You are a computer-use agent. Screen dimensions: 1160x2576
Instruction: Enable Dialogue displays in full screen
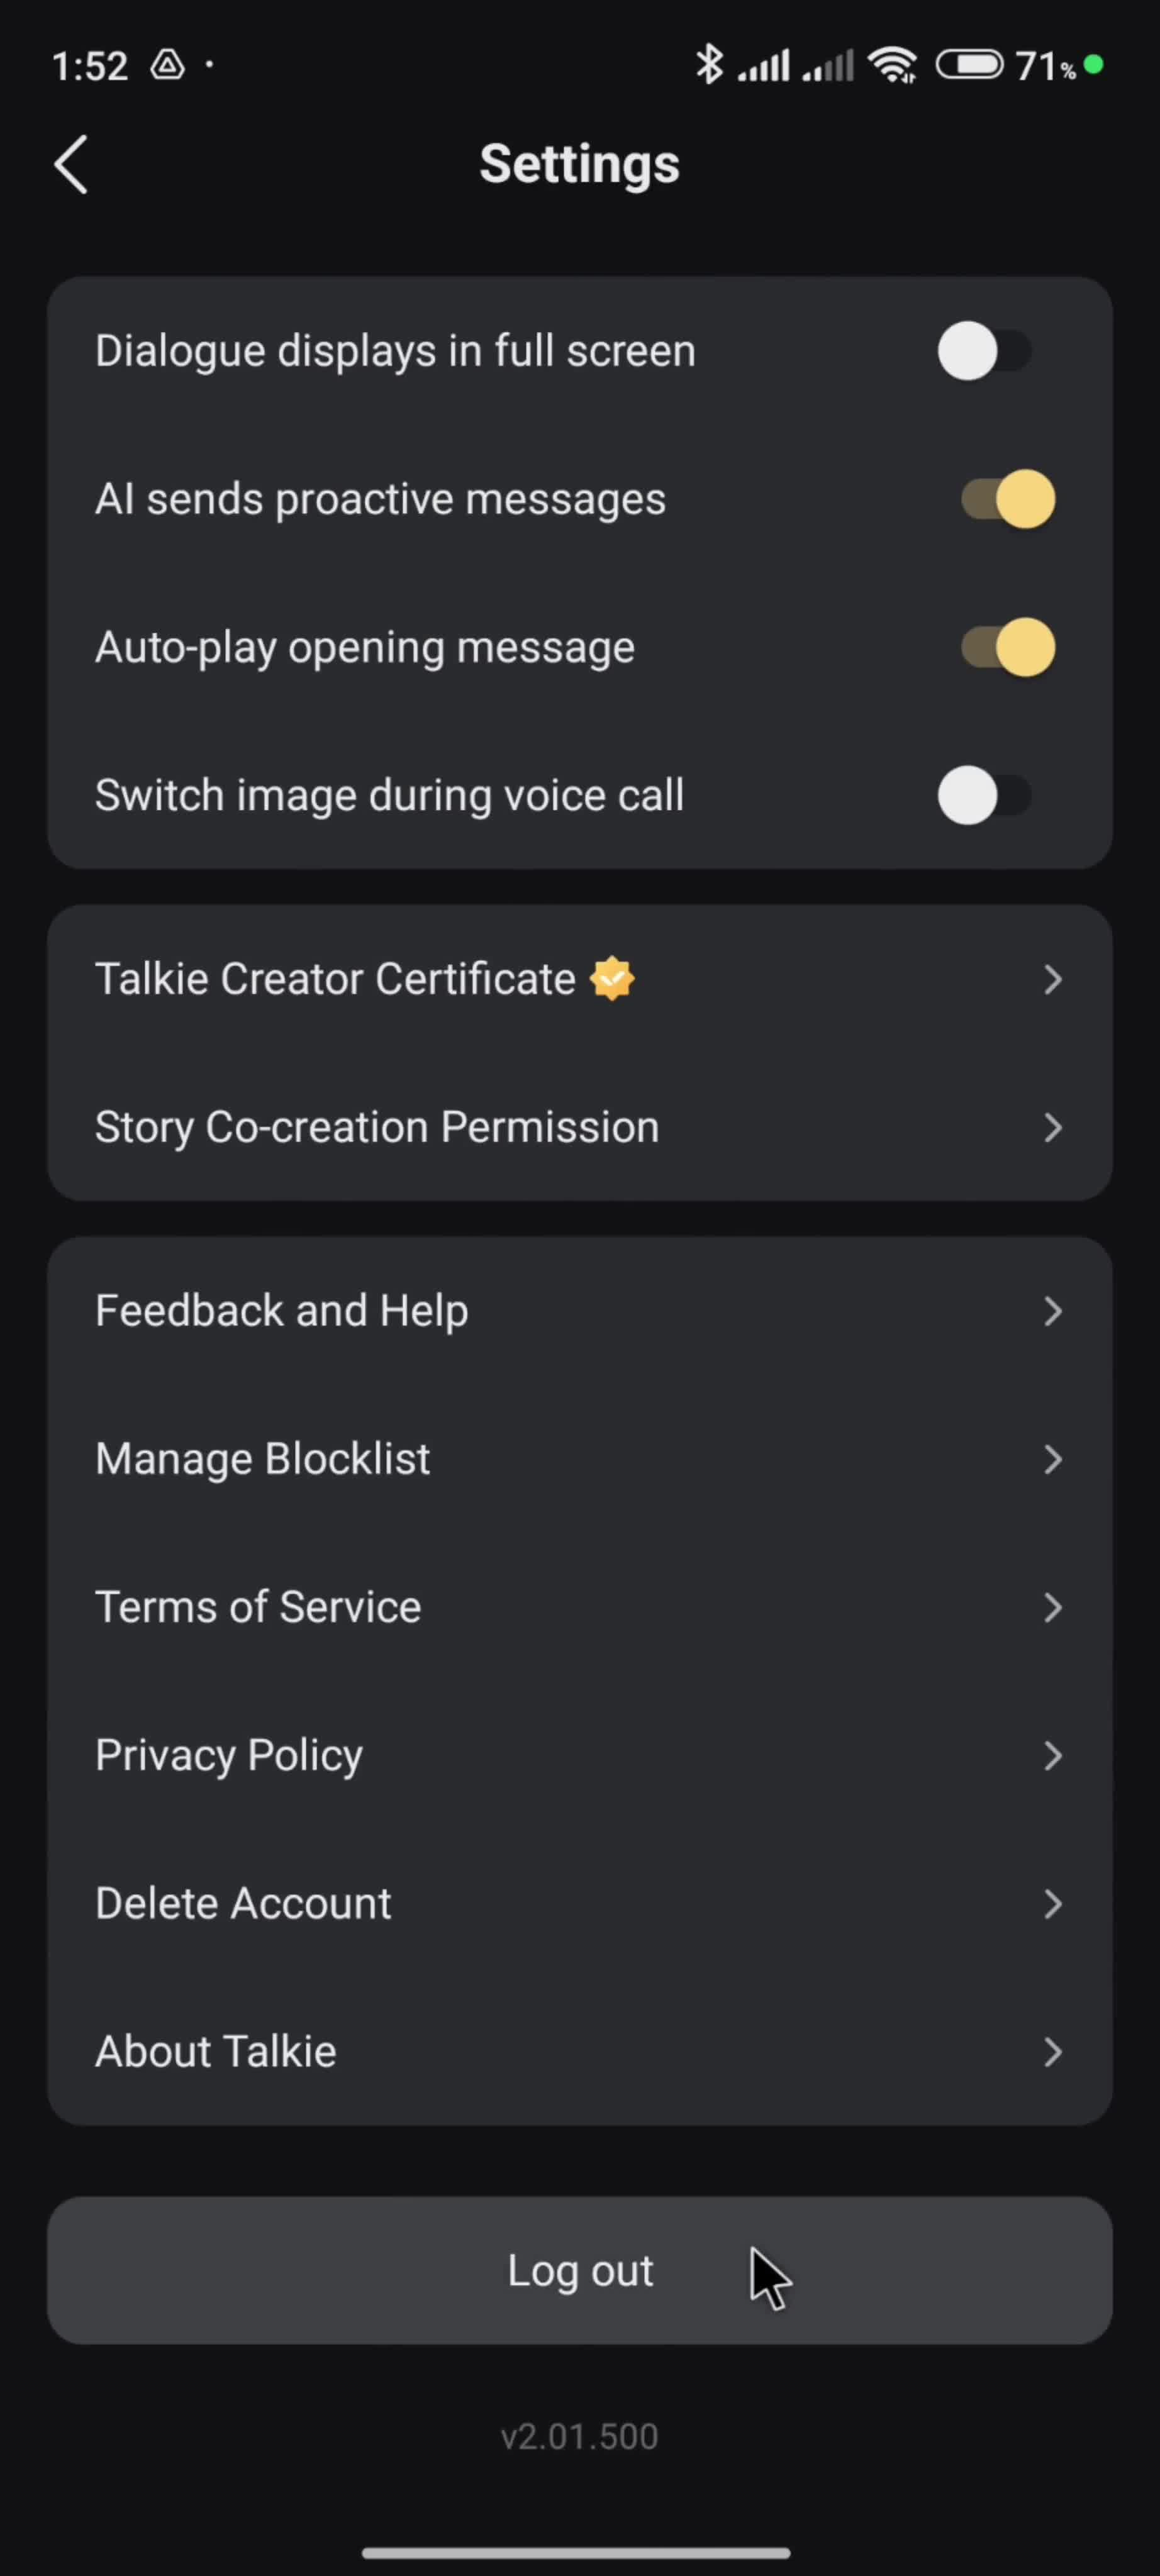[x=985, y=351]
